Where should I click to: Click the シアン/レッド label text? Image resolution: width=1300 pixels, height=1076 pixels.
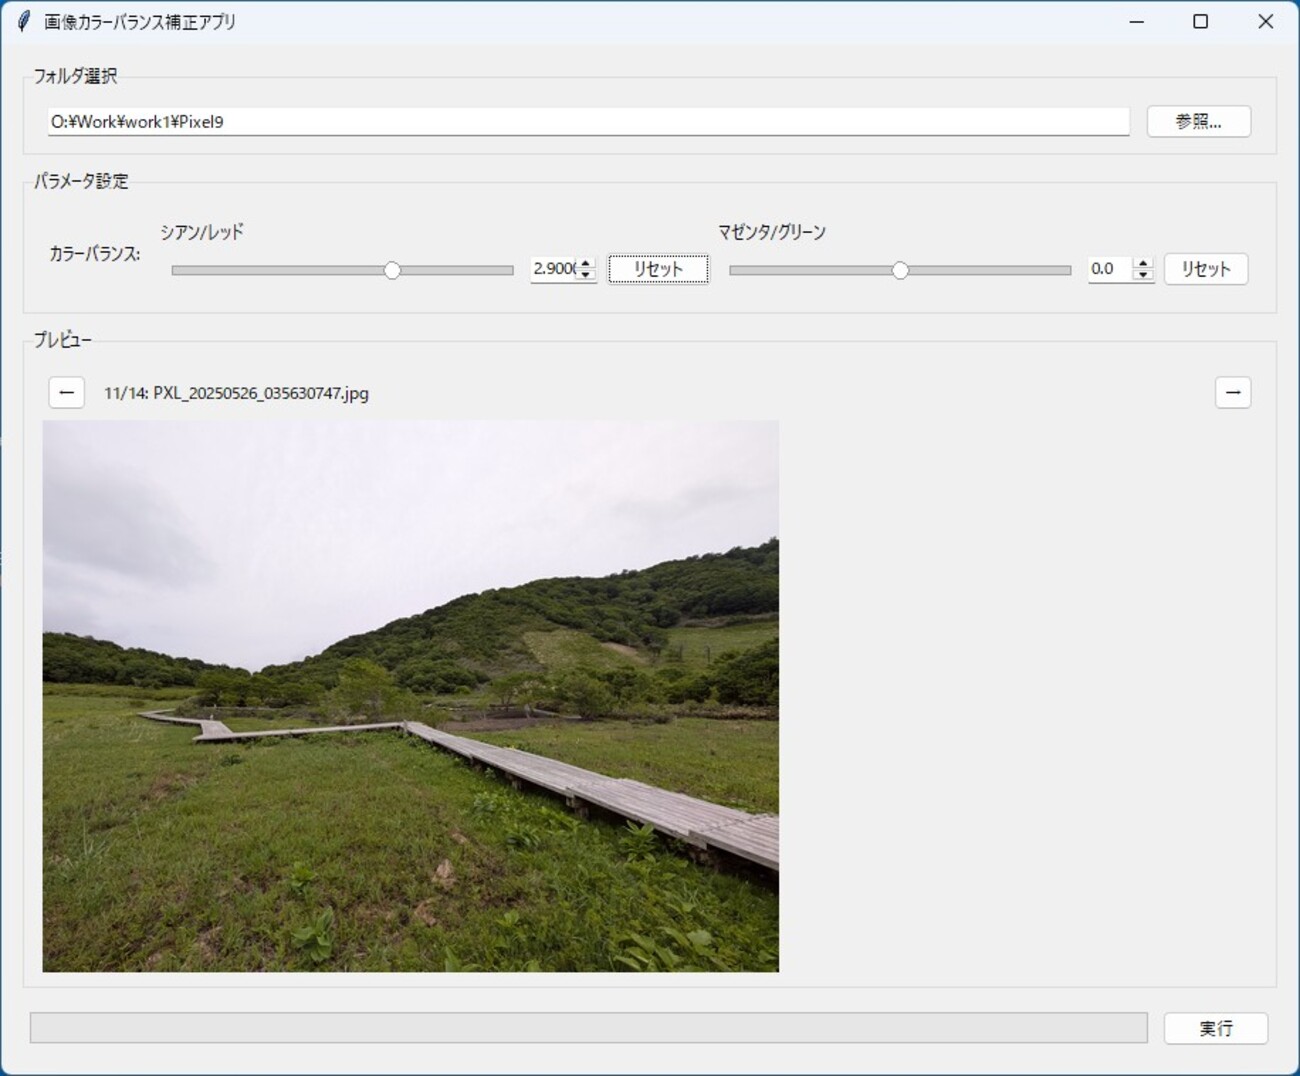202,232
